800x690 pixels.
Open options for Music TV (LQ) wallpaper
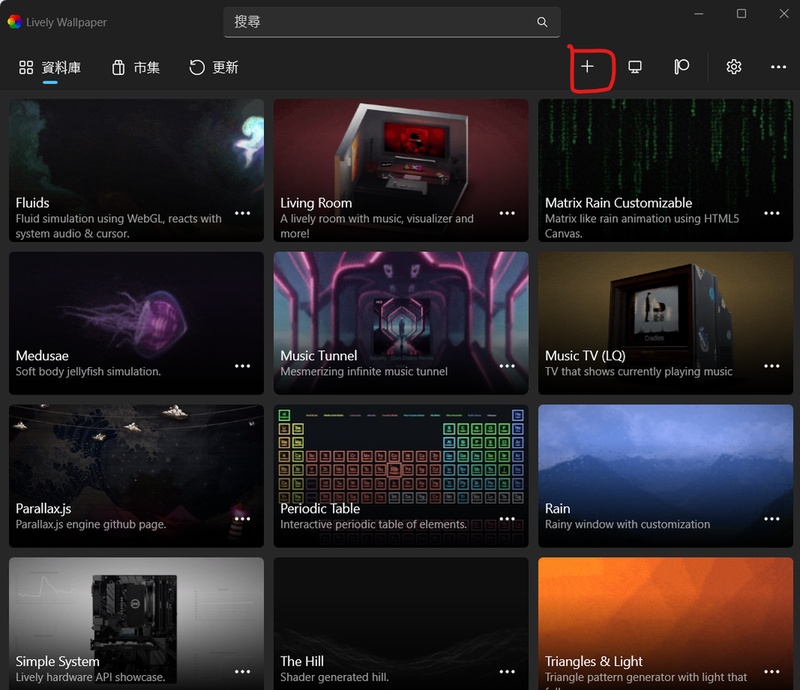tap(772, 366)
